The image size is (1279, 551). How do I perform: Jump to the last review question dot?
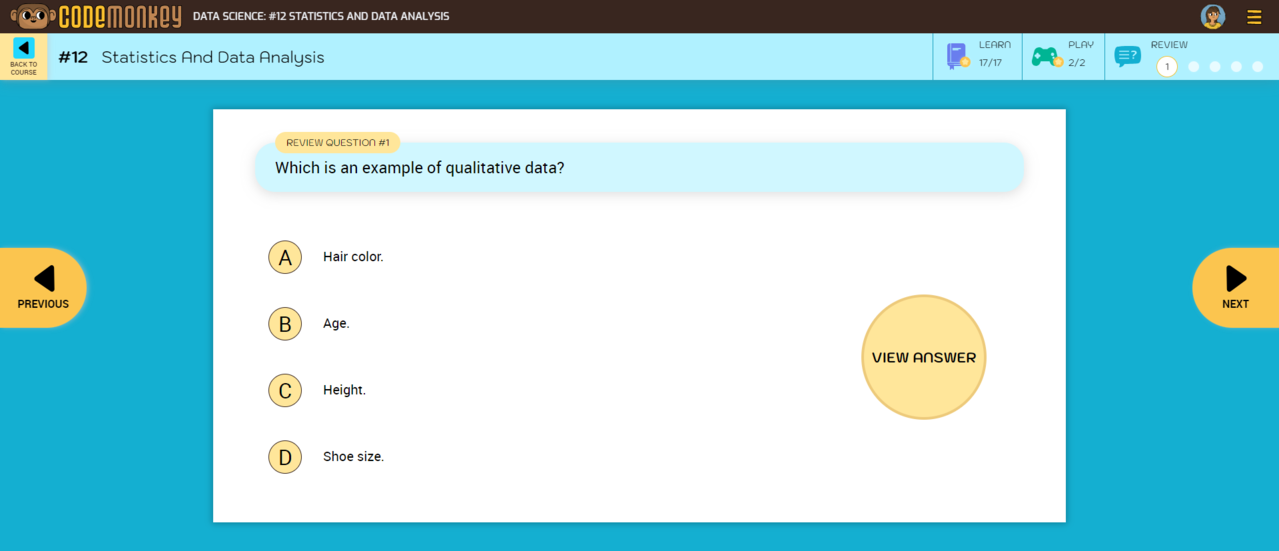point(1258,67)
